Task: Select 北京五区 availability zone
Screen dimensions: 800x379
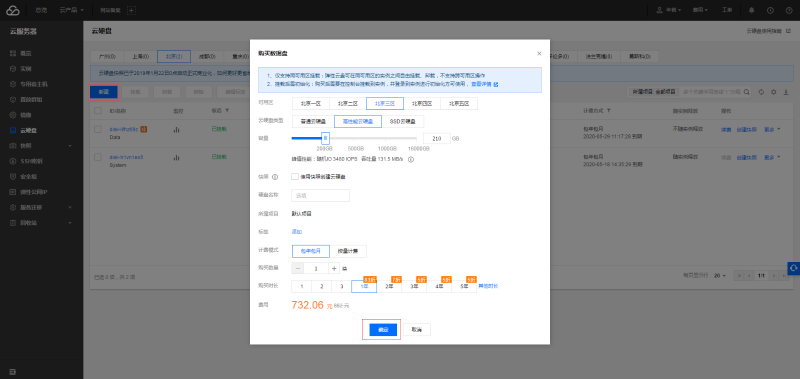Action: pos(459,104)
